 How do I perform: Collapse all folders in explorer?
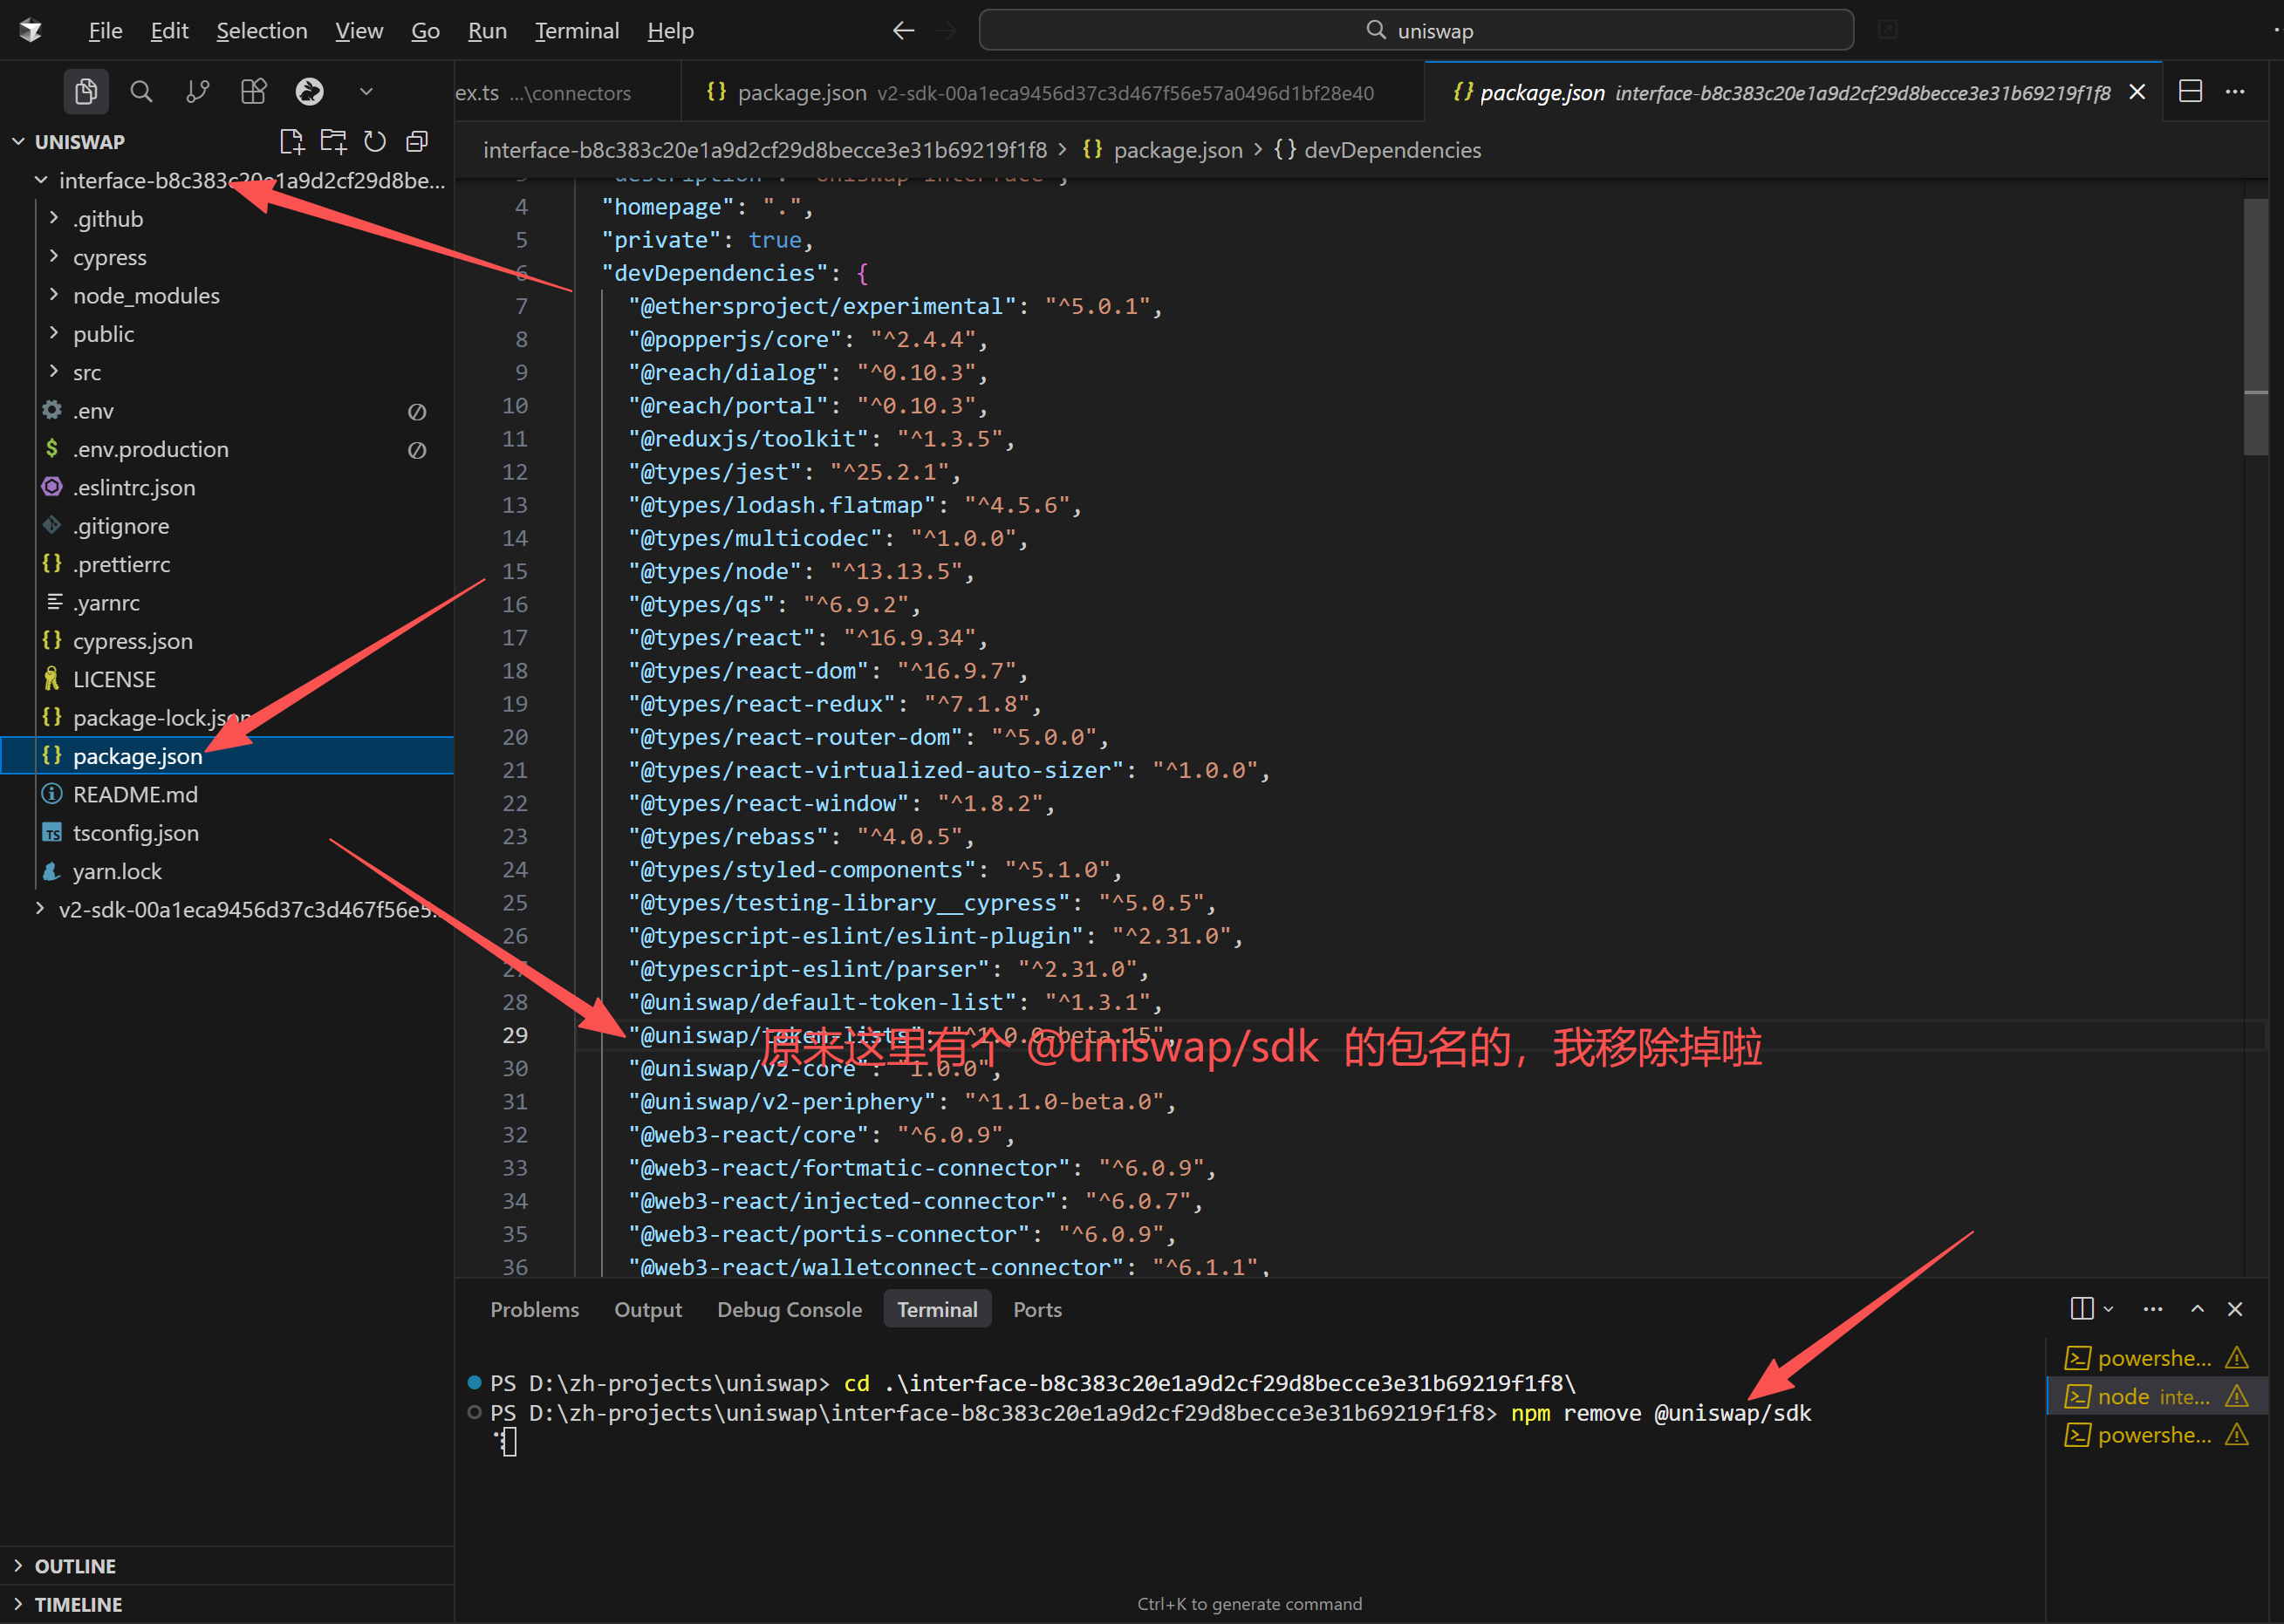[x=417, y=142]
